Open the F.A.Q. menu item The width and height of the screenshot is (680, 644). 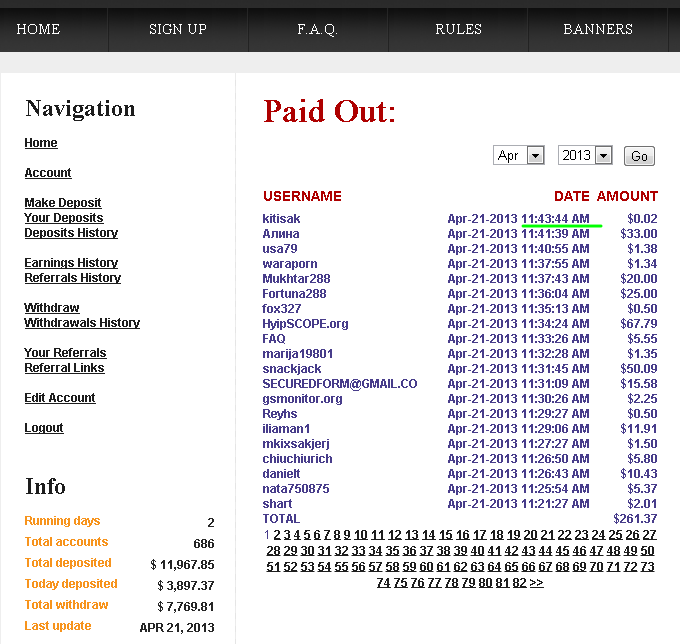coord(318,29)
